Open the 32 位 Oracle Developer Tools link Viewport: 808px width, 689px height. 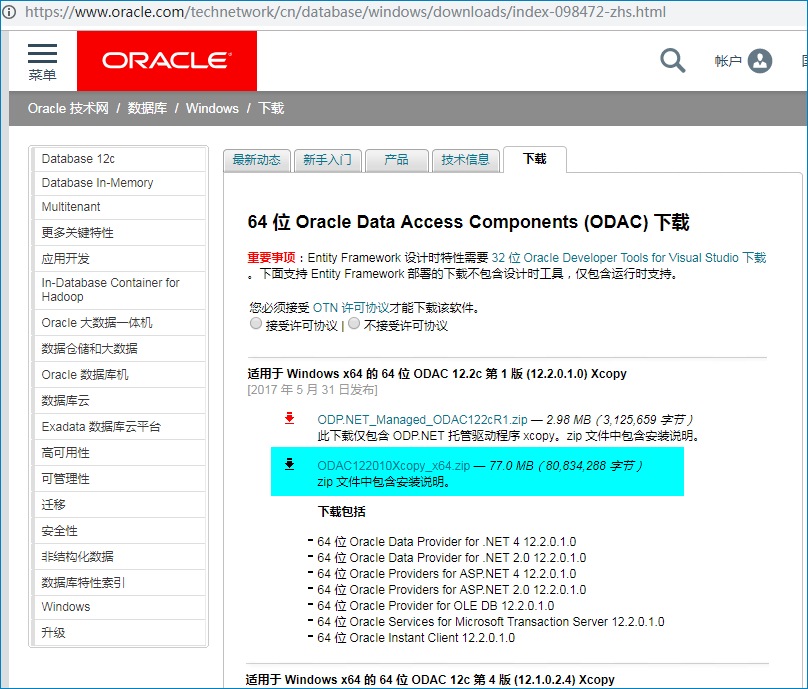629,258
